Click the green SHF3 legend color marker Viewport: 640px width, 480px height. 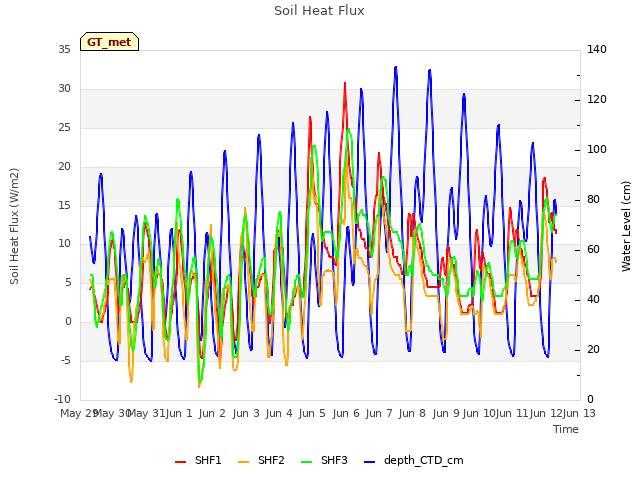307,462
